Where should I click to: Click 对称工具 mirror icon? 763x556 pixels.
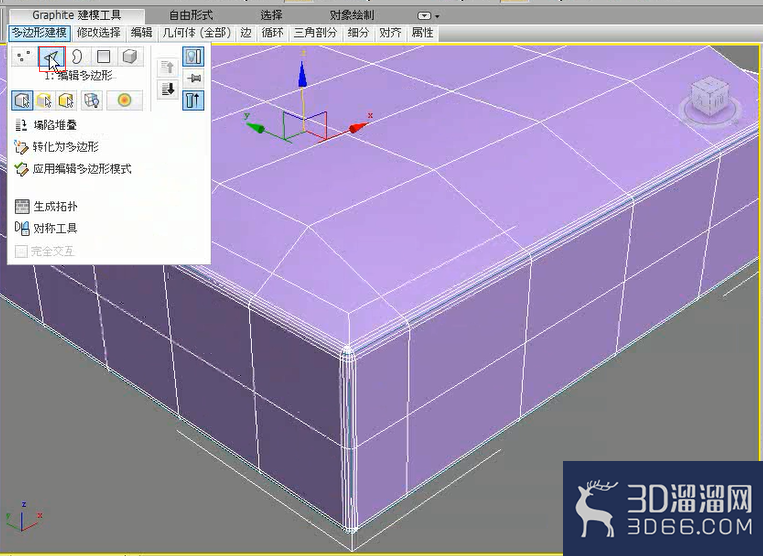[22, 228]
